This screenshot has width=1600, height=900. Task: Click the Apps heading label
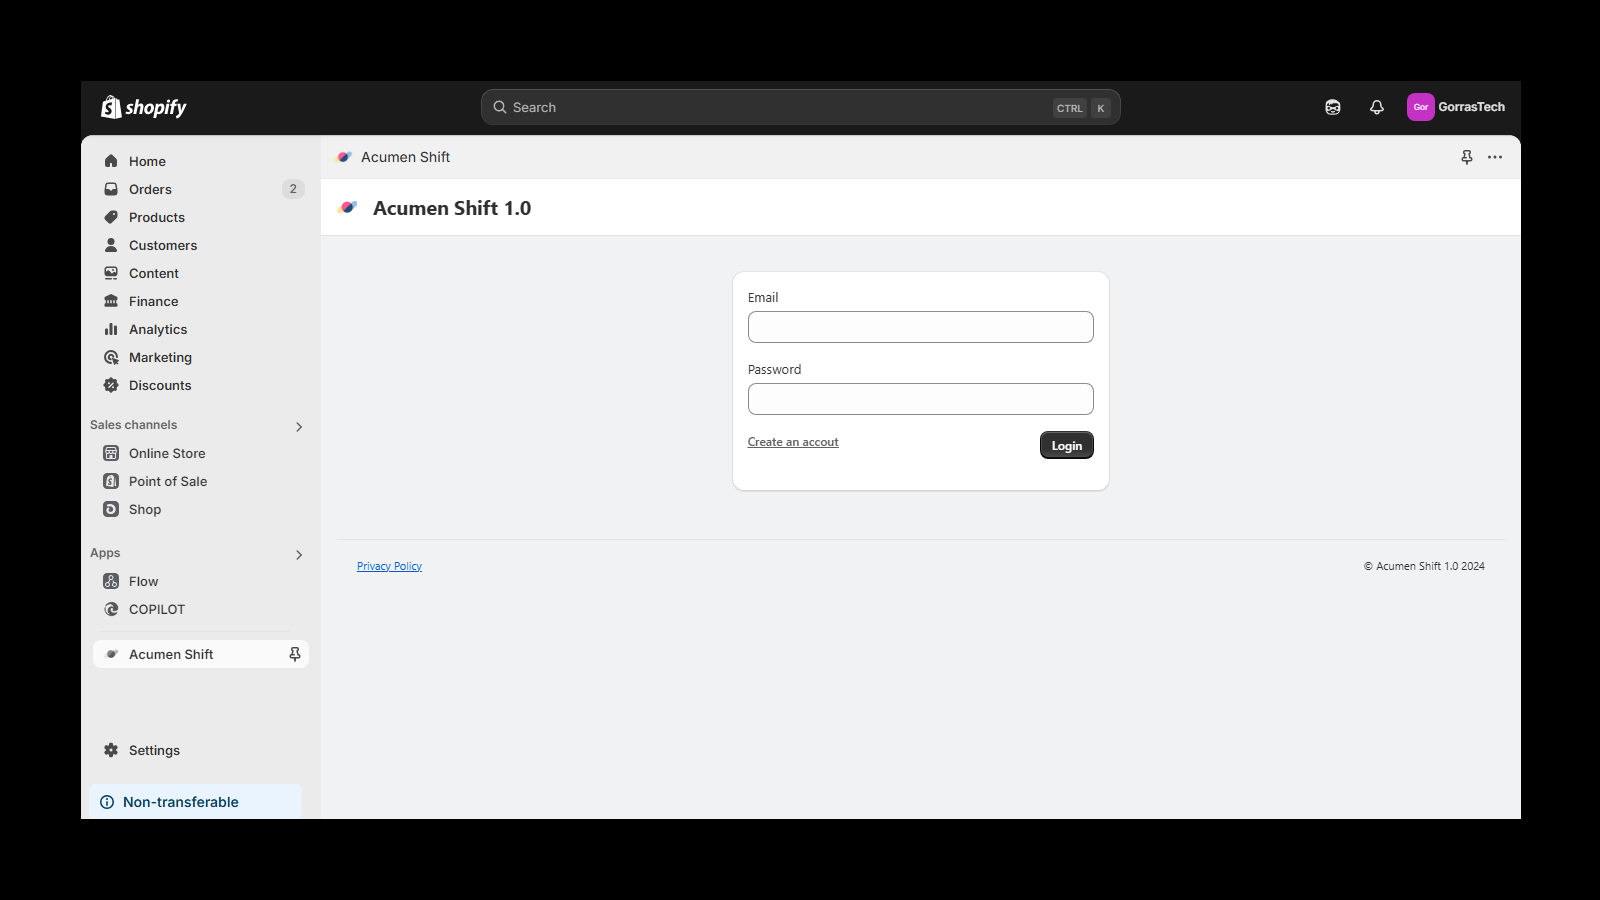pyautogui.click(x=105, y=553)
